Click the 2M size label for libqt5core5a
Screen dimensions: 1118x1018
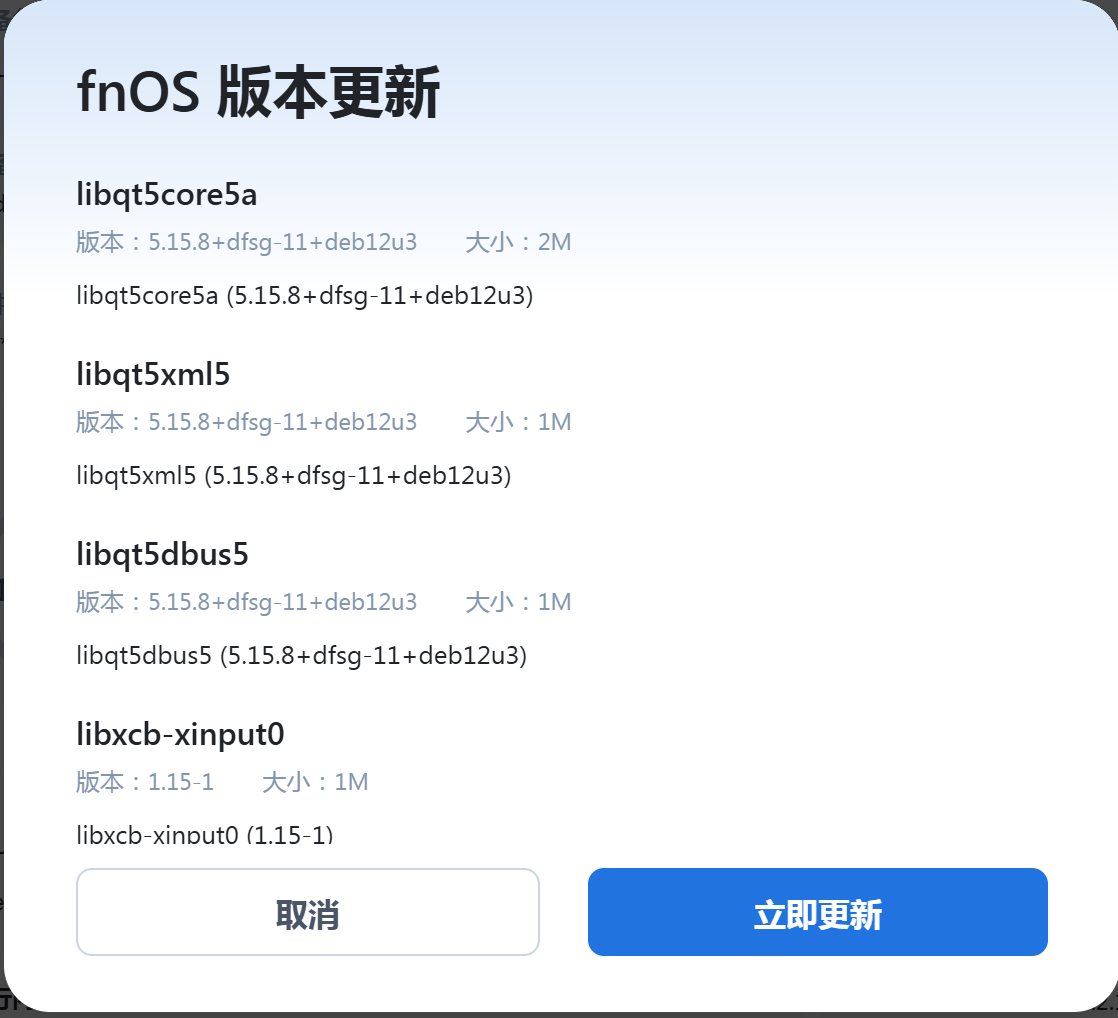518,242
